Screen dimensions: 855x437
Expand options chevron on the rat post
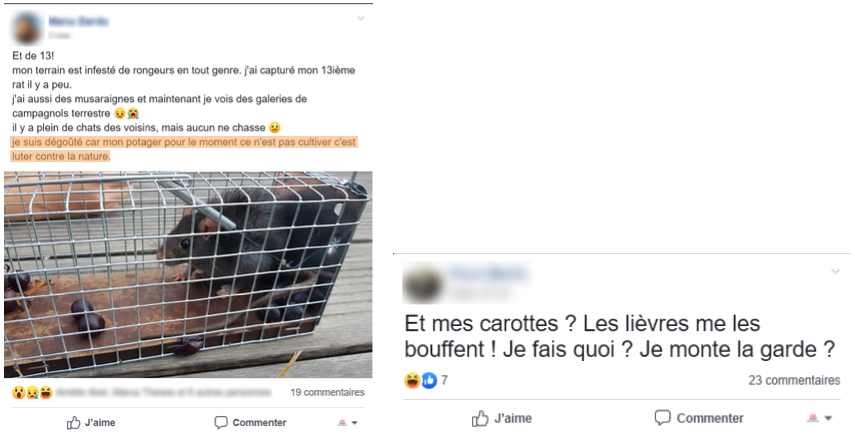click(x=361, y=19)
